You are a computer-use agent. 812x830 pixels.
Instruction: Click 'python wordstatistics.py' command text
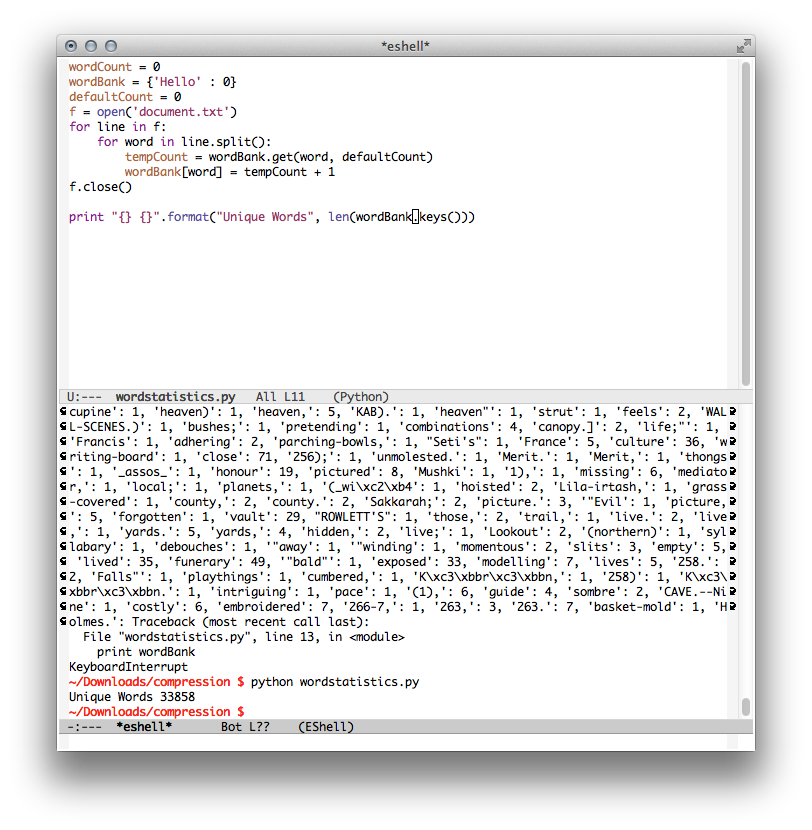coord(335,682)
